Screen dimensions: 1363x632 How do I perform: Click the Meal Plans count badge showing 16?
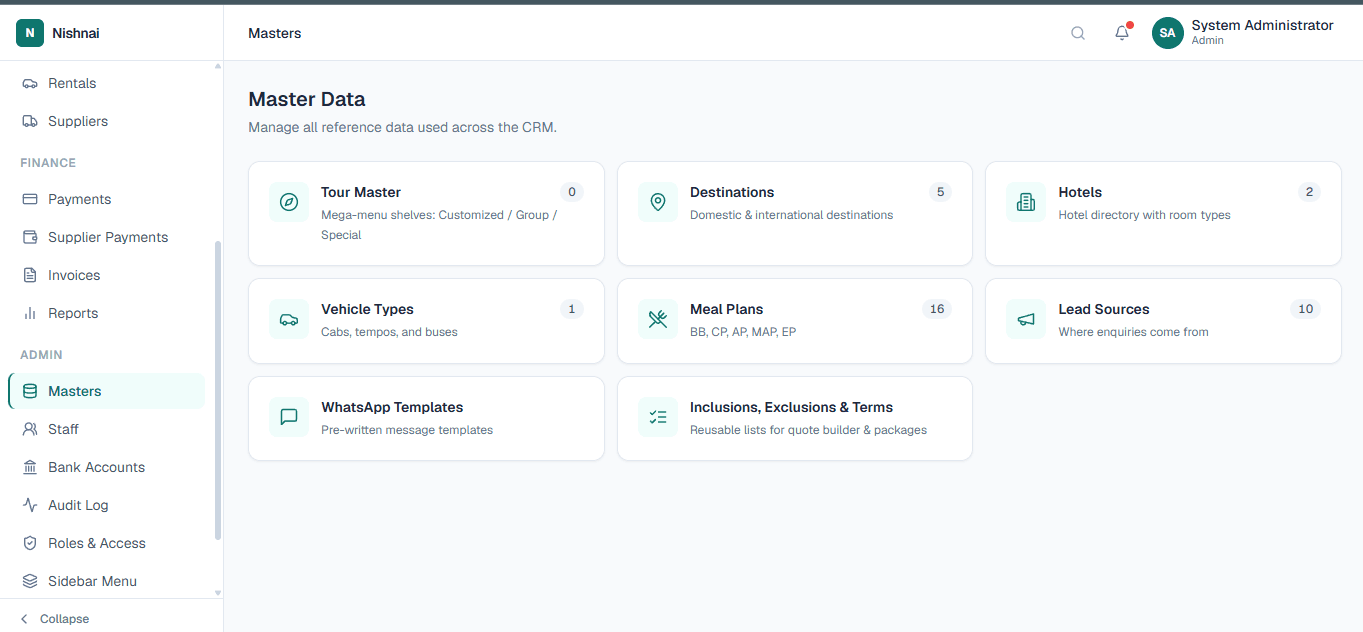(x=937, y=309)
